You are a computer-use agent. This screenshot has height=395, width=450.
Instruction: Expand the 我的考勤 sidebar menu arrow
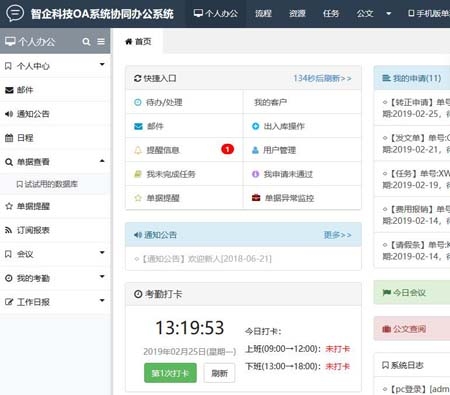click(102, 276)
